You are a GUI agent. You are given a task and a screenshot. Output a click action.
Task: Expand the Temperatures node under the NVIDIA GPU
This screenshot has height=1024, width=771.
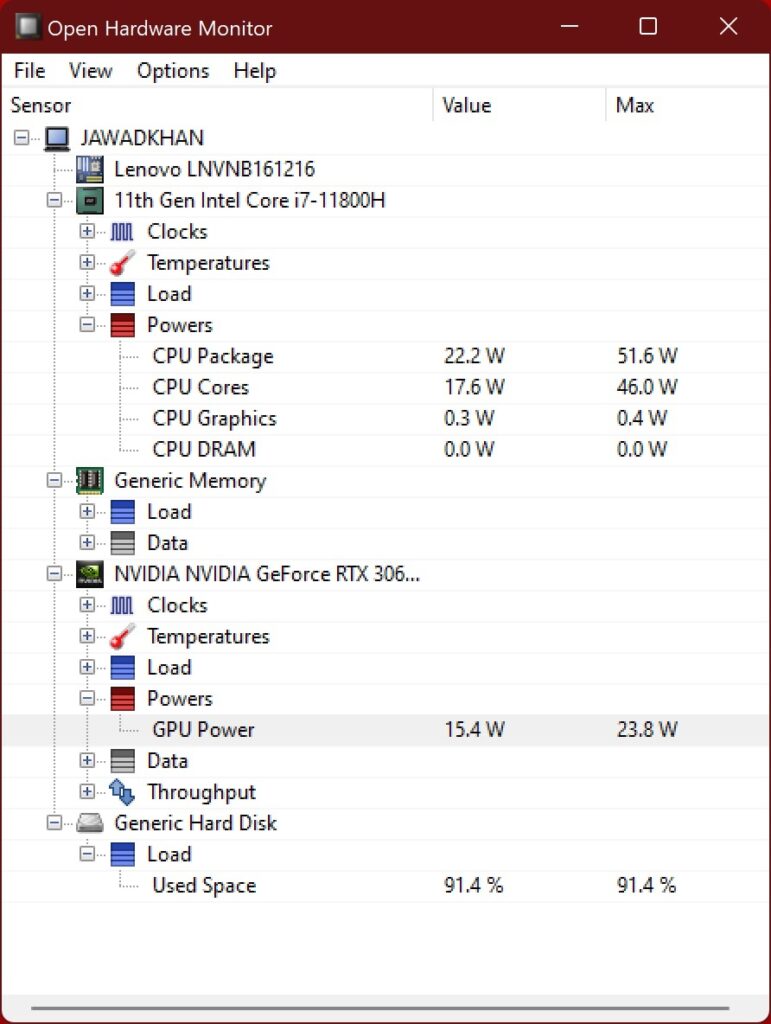87,636
